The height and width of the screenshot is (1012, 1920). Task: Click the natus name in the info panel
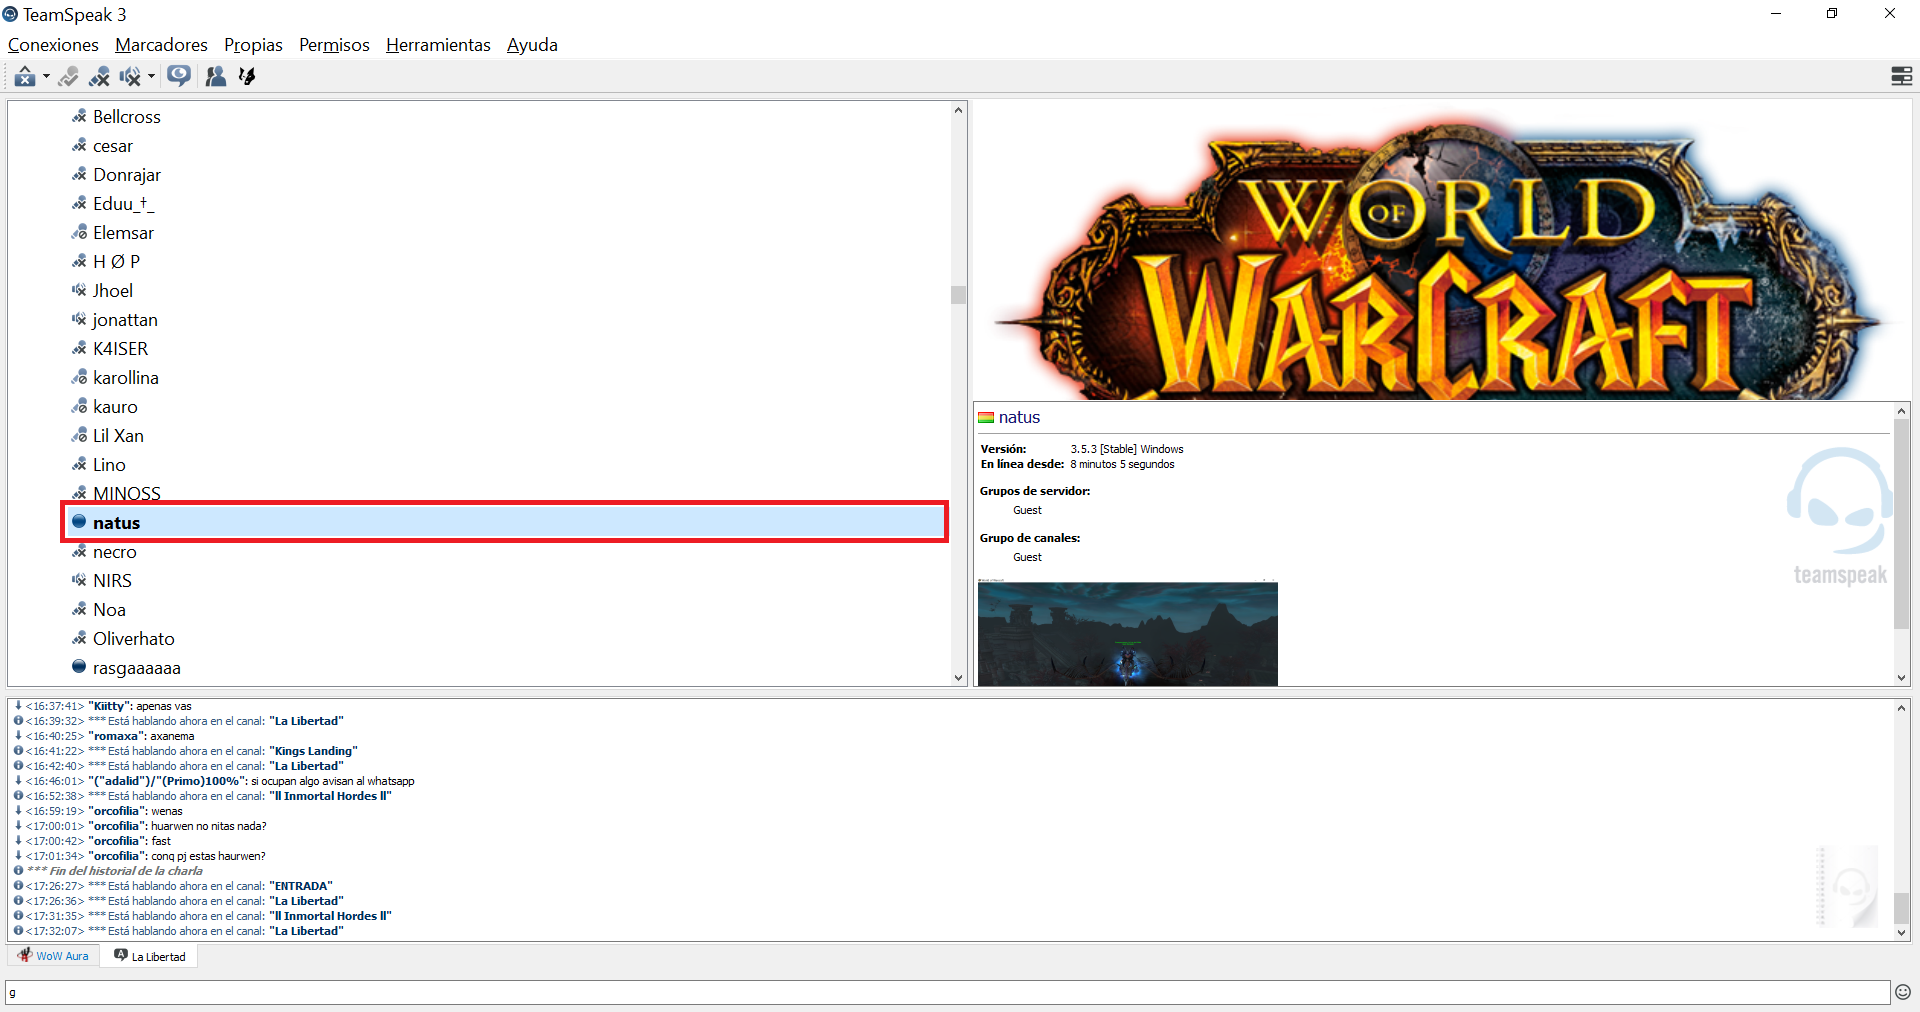coord(1019,417)
